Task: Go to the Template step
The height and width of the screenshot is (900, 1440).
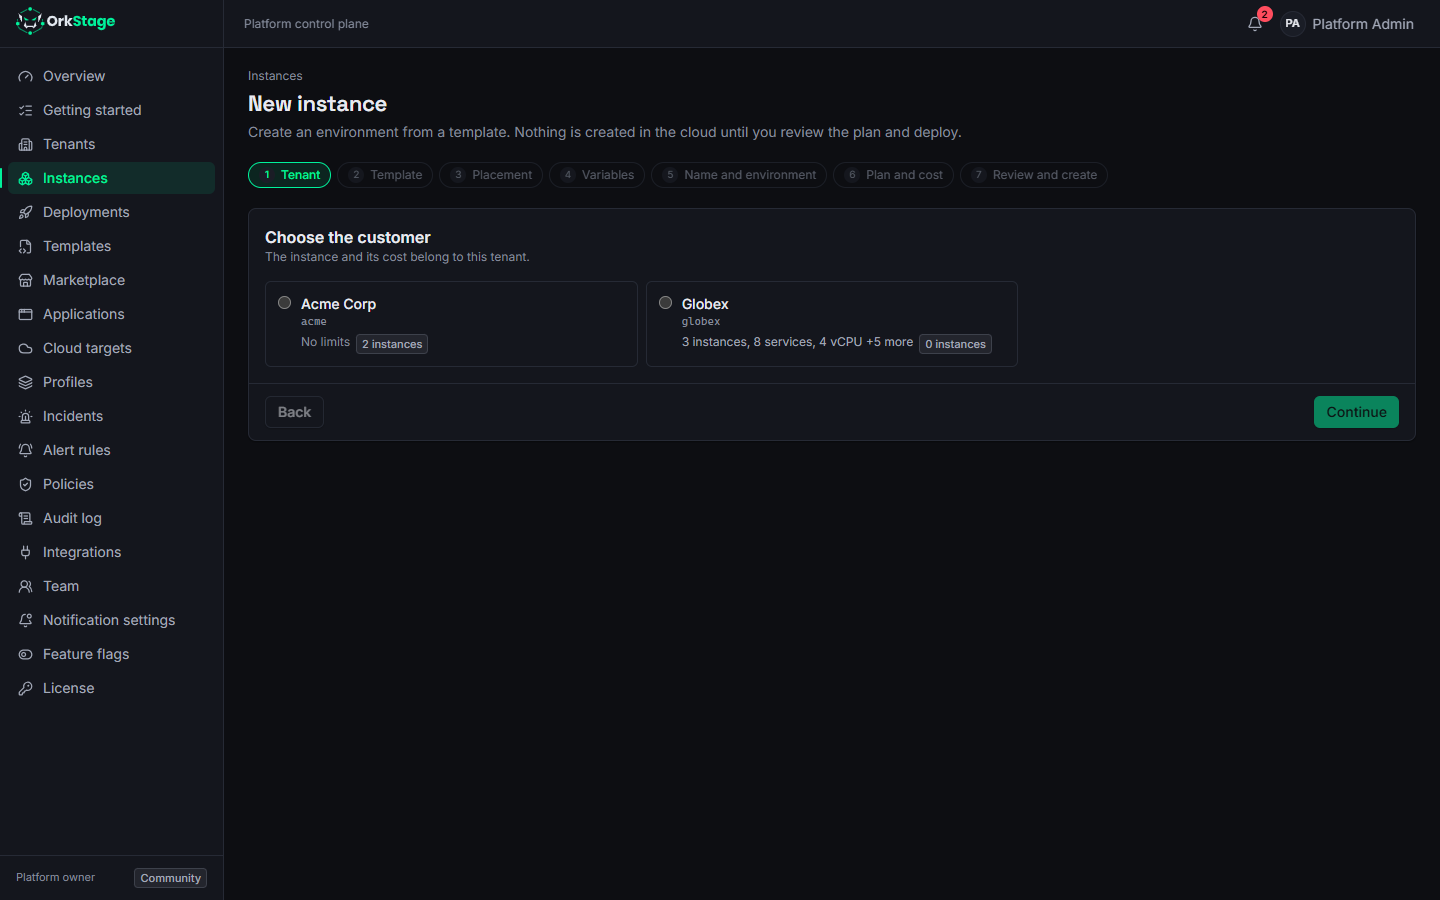Action: tap(385, 175)
